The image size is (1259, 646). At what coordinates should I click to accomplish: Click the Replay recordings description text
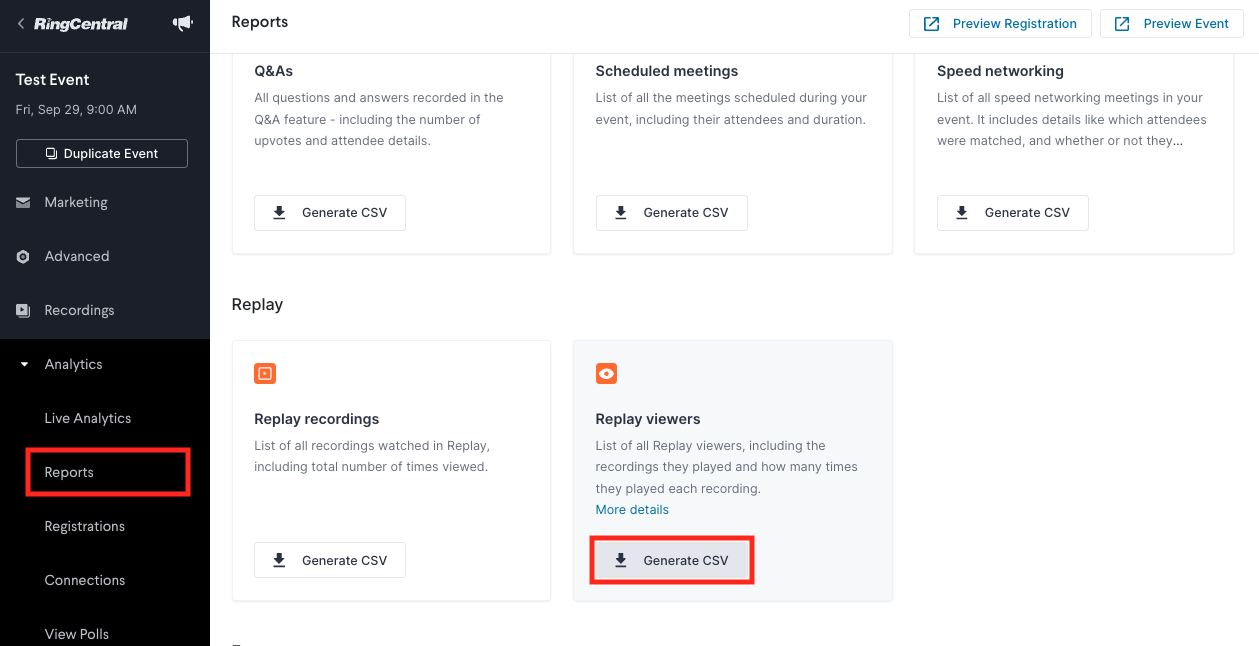click(372, 456)
